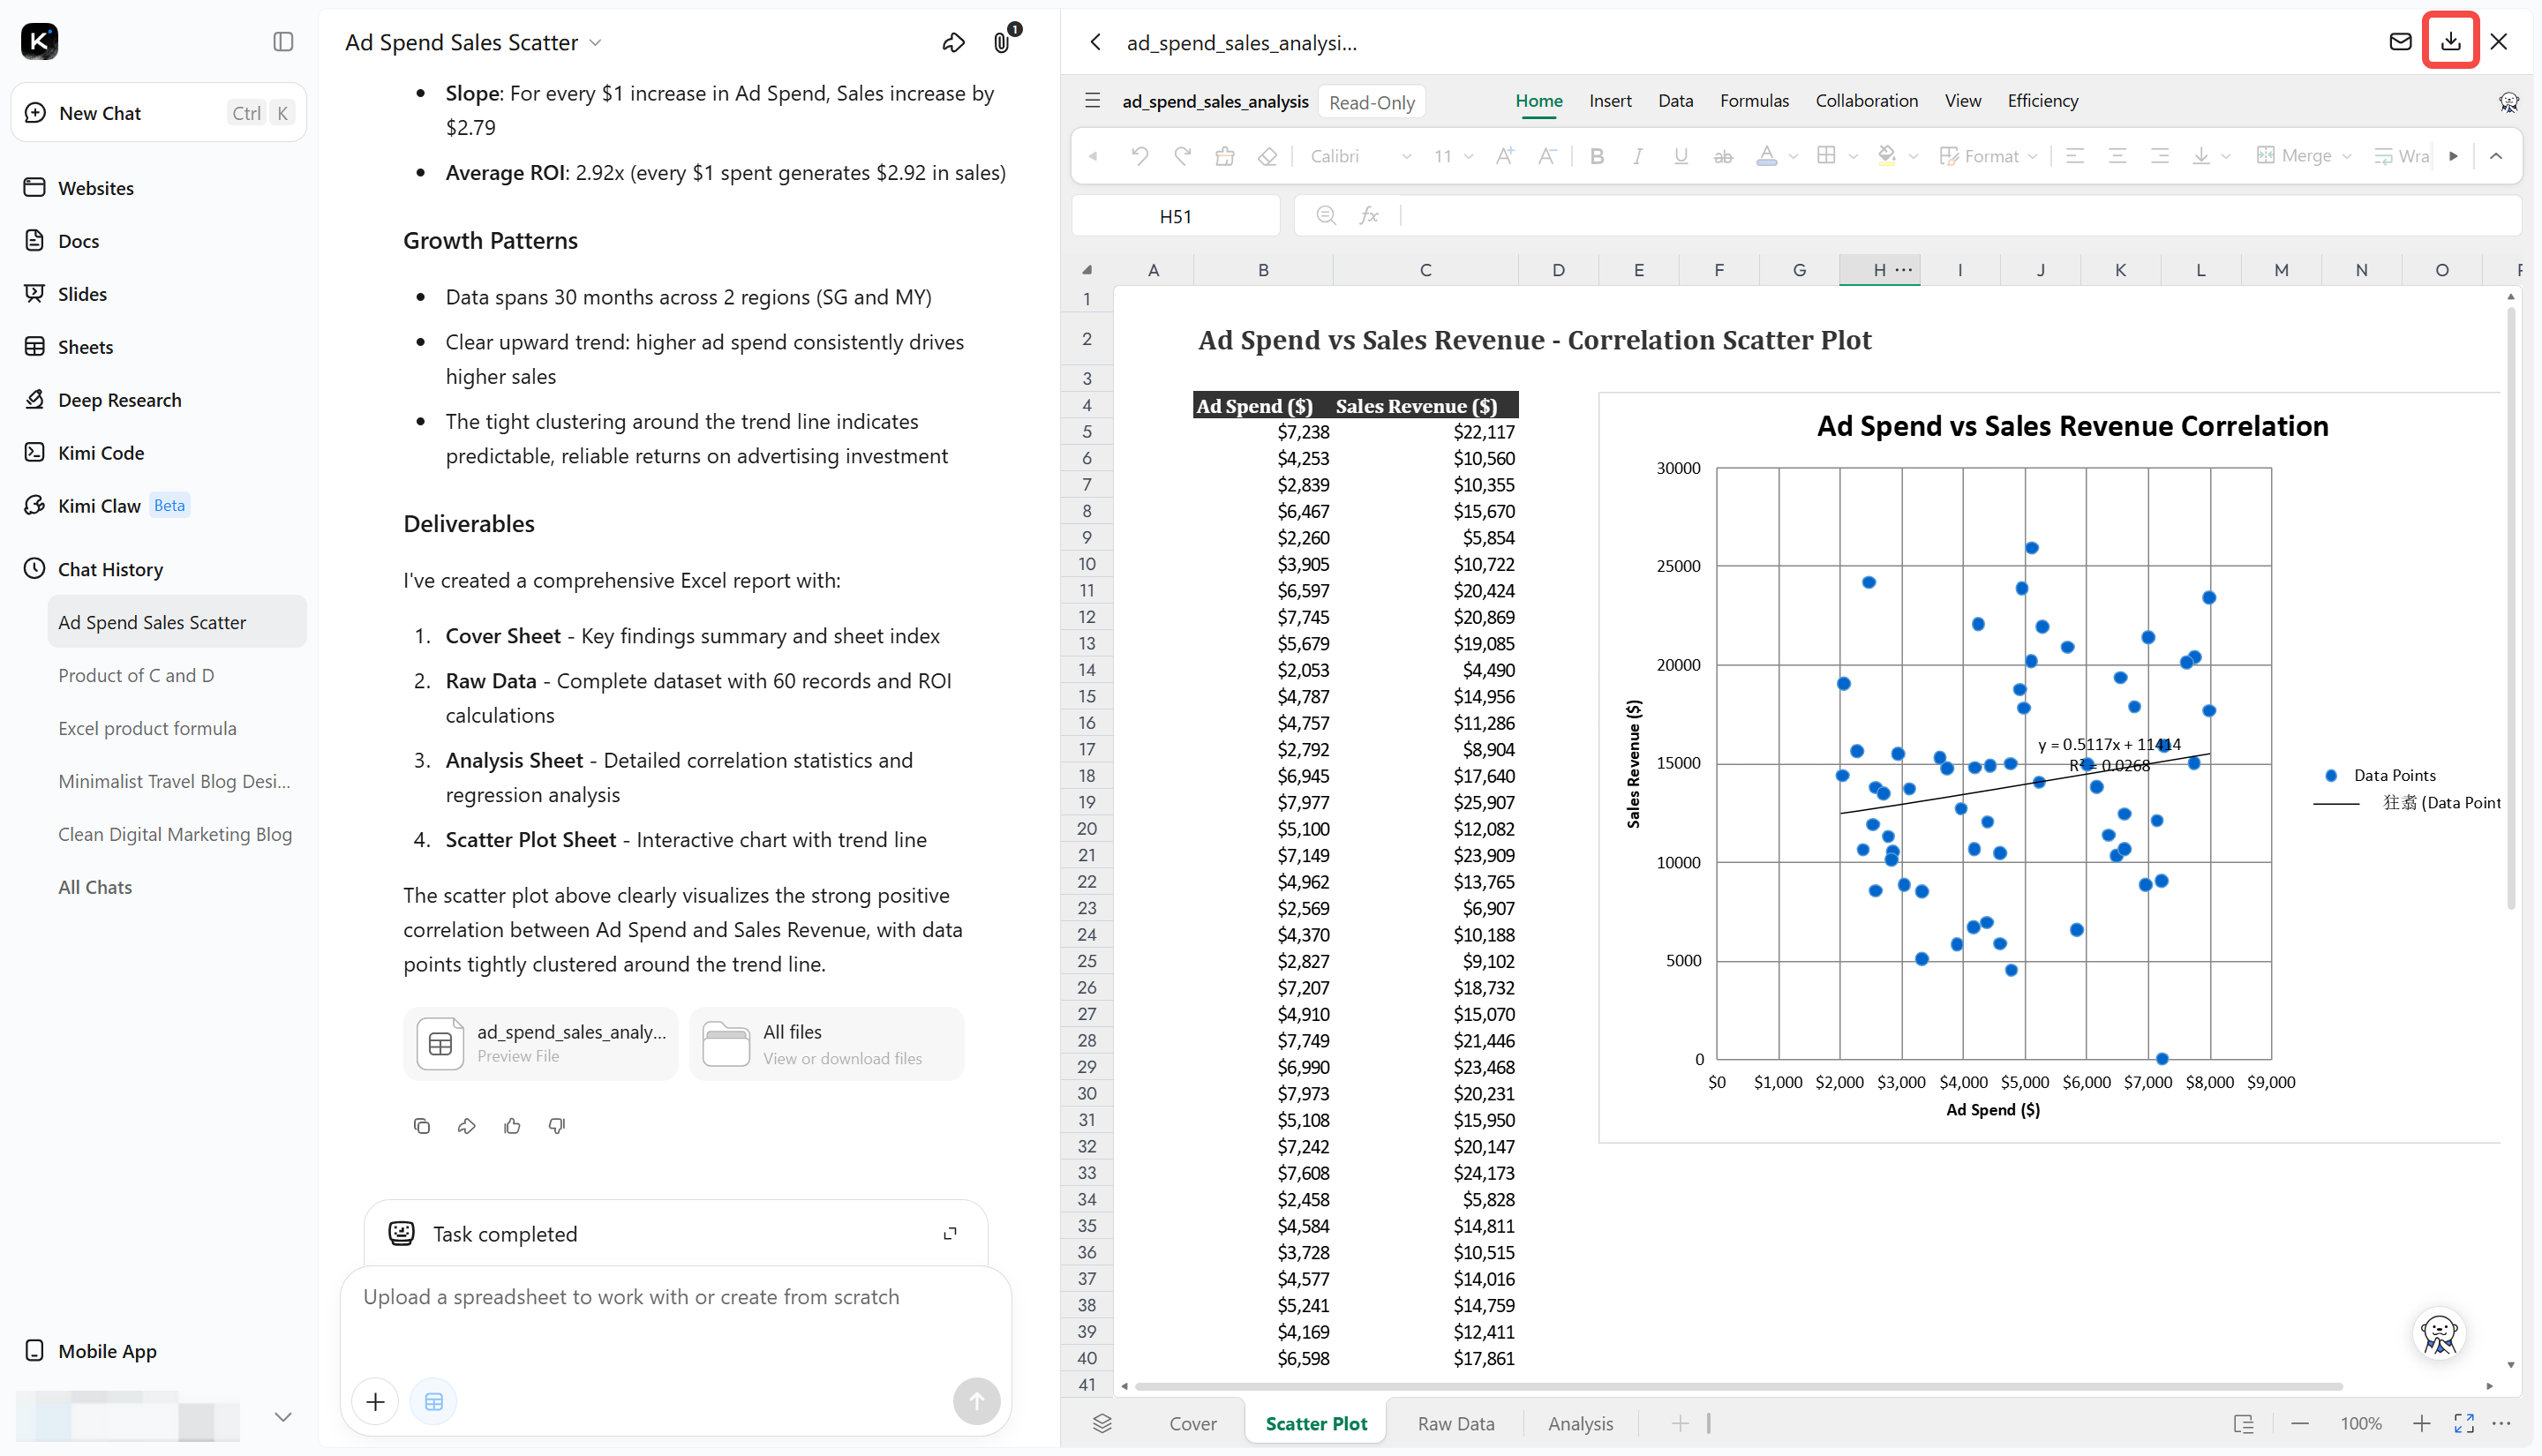Screen dimensions: 2542x1456
Task: Click the borders icon
Action: (1826, 156)
